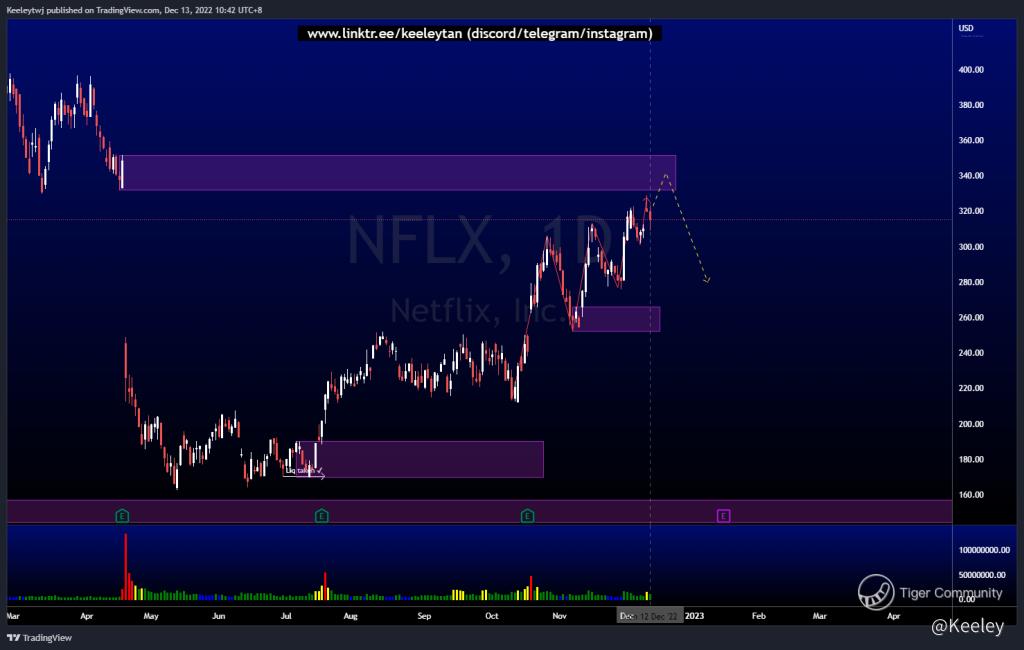
Task: Click the 100000000.00 volume axis label
Action: 984,550
